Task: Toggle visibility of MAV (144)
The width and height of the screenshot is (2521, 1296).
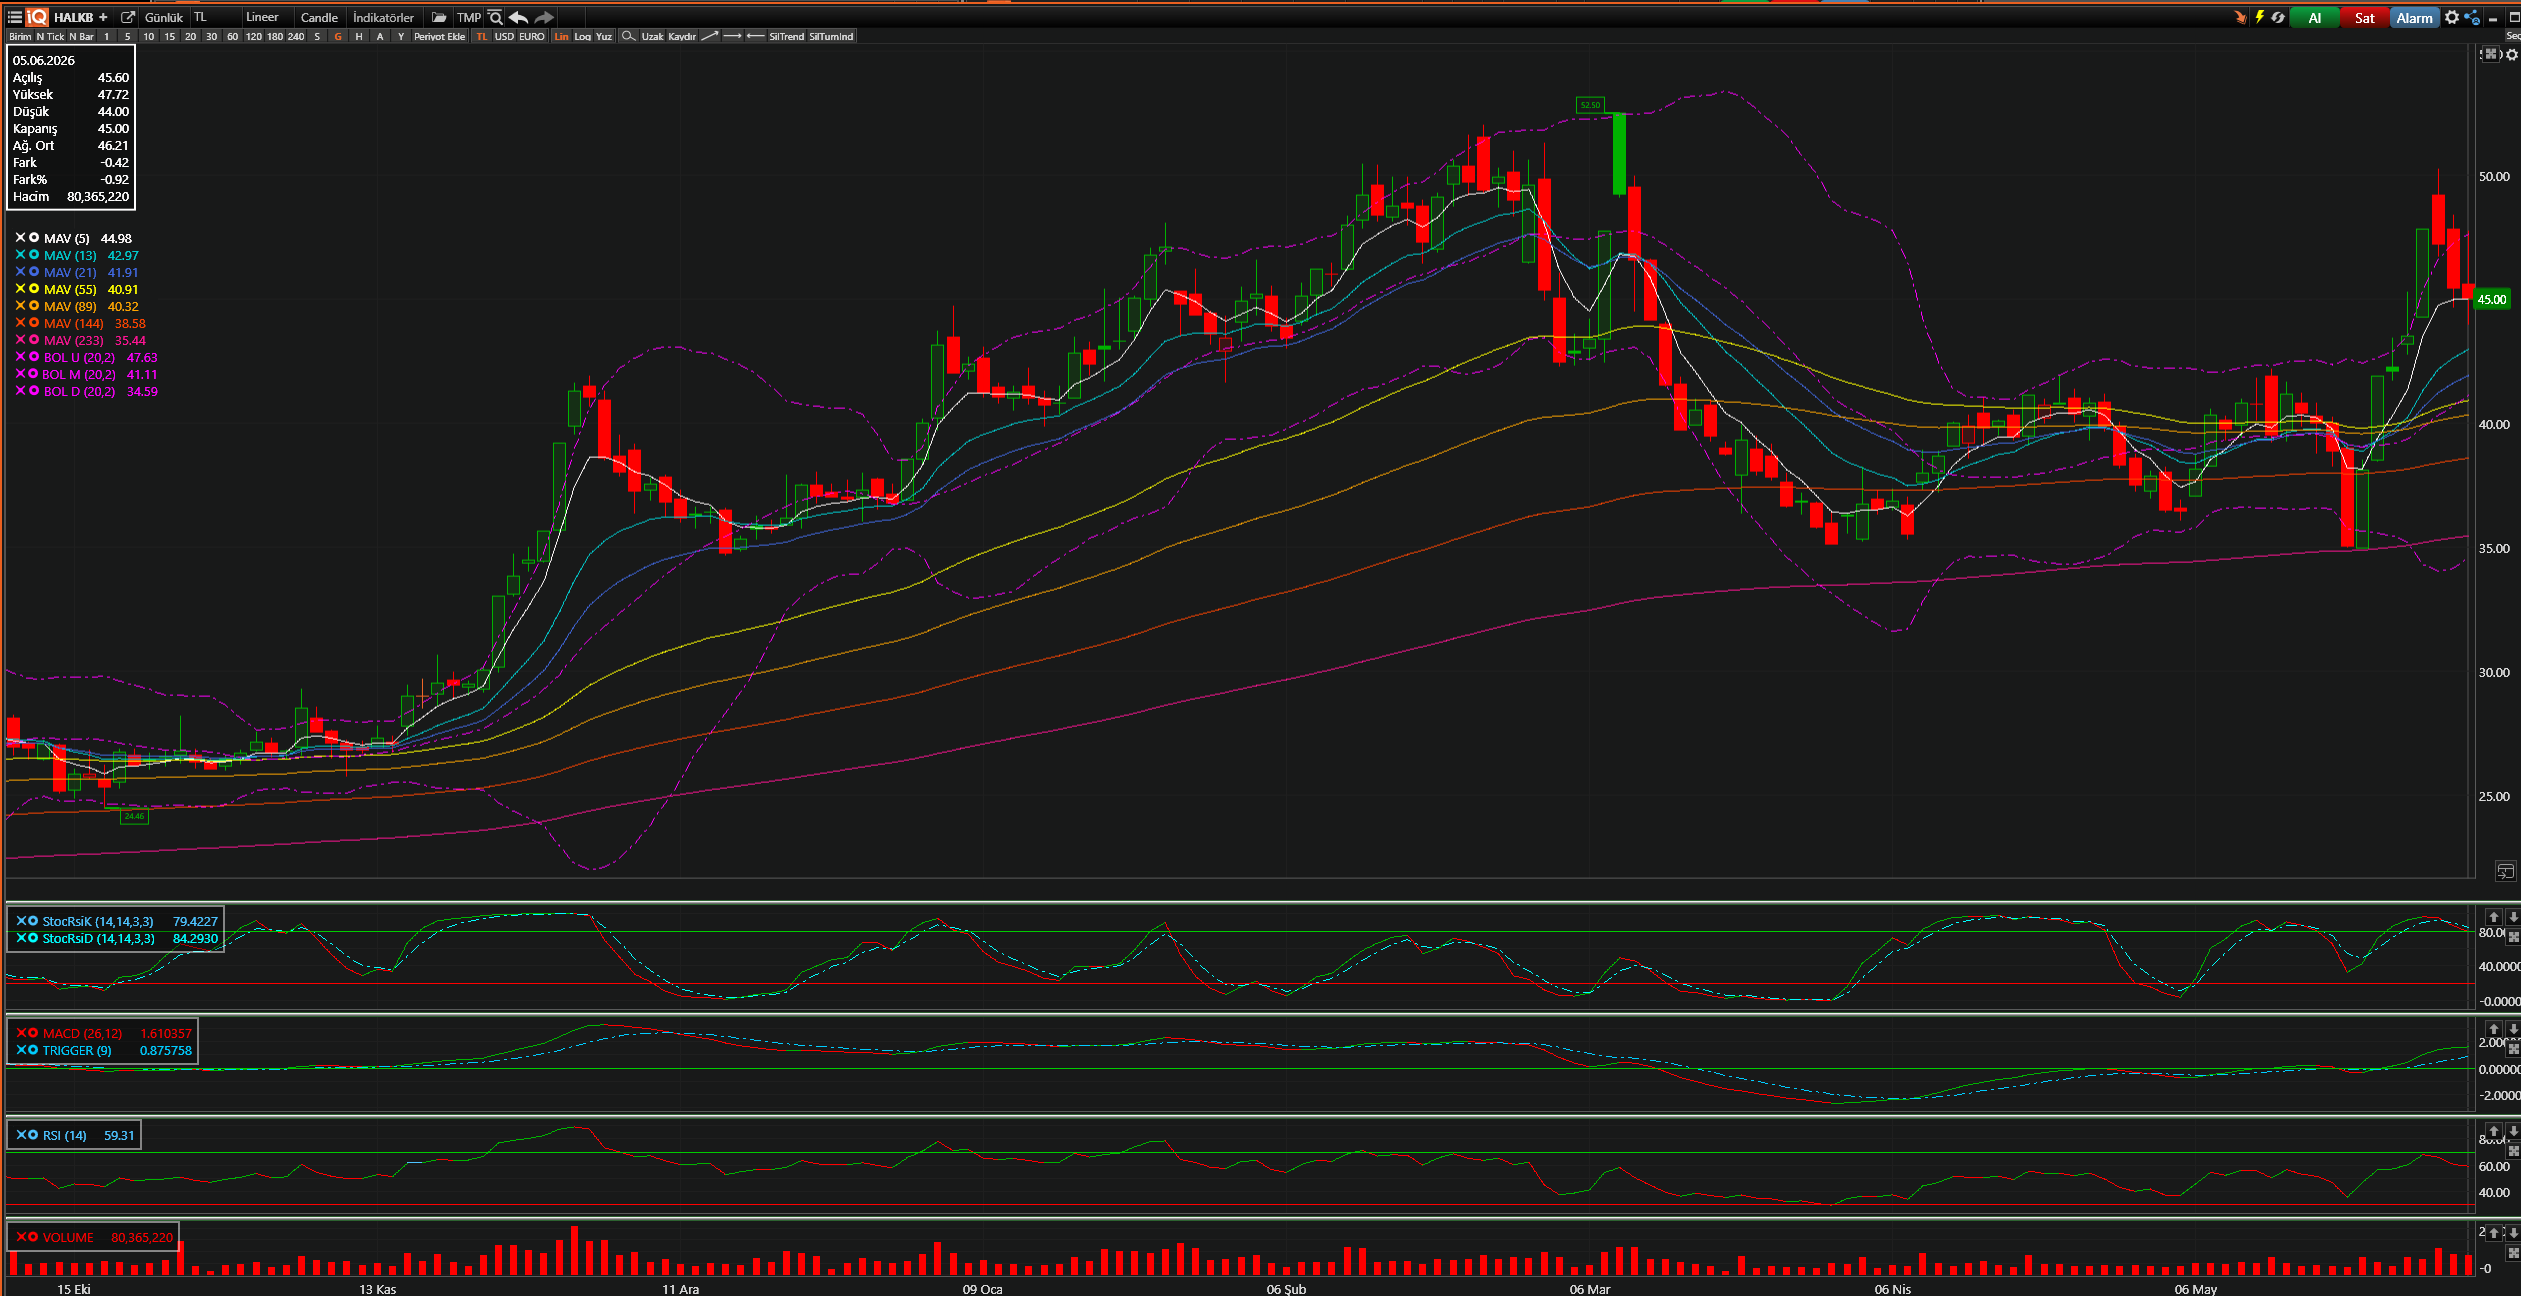Action: click(34, 323)
